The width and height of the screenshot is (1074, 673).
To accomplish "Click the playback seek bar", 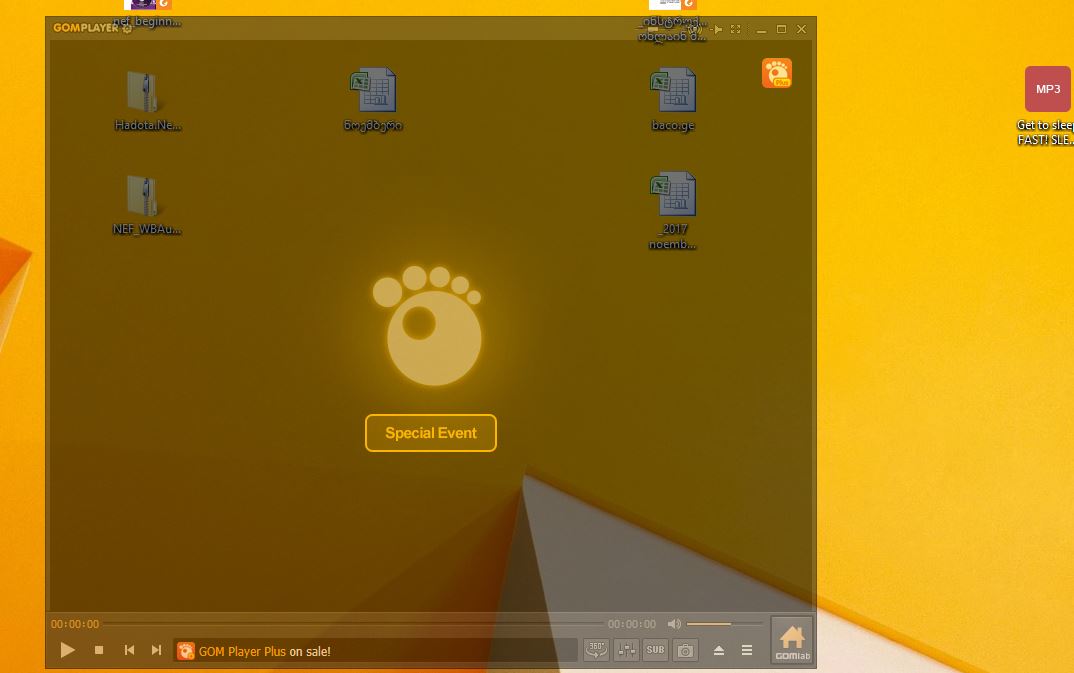I will [353, 624].
